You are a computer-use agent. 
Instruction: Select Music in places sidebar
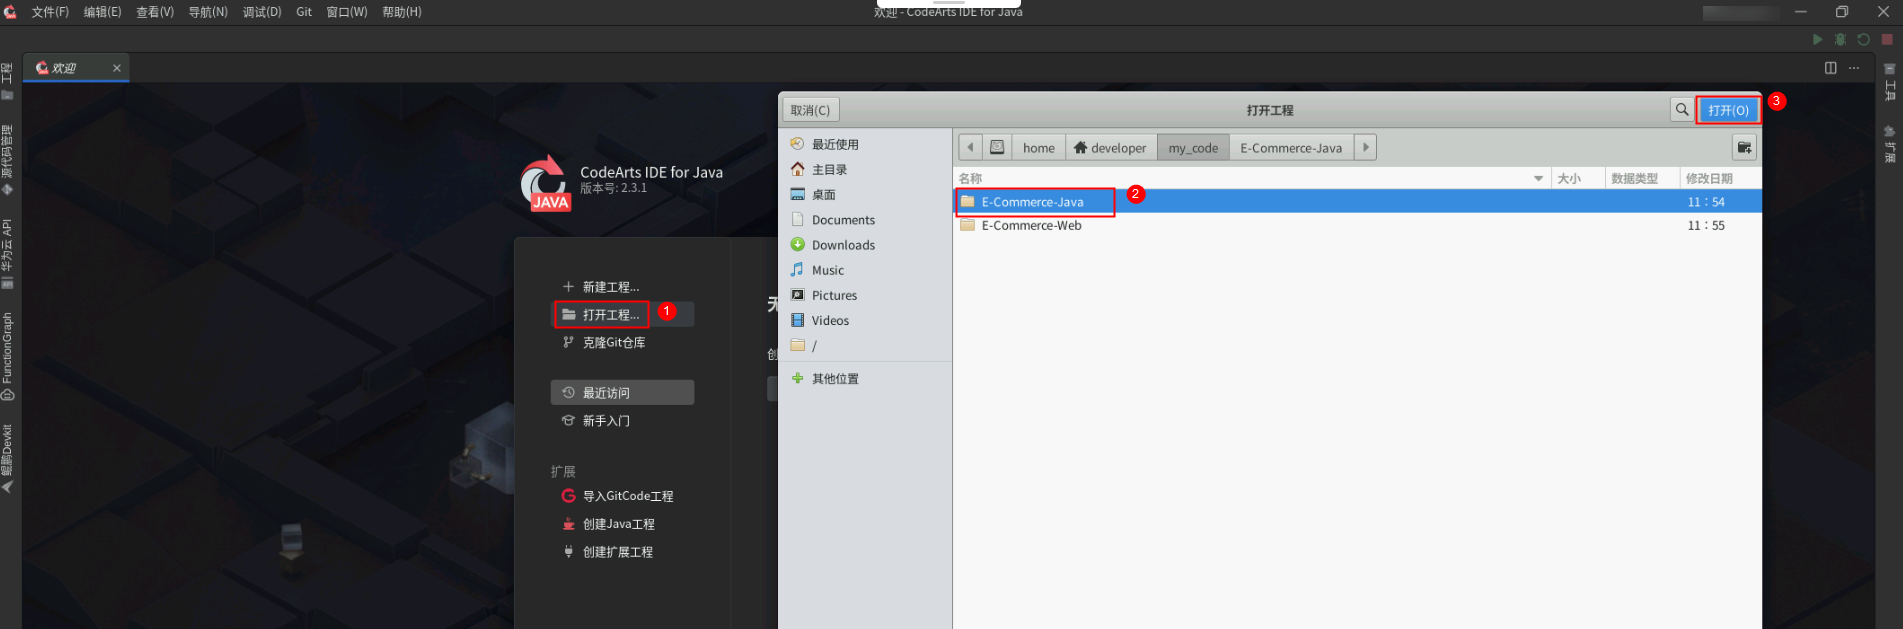pyautogui.click(x=865, y=270)
